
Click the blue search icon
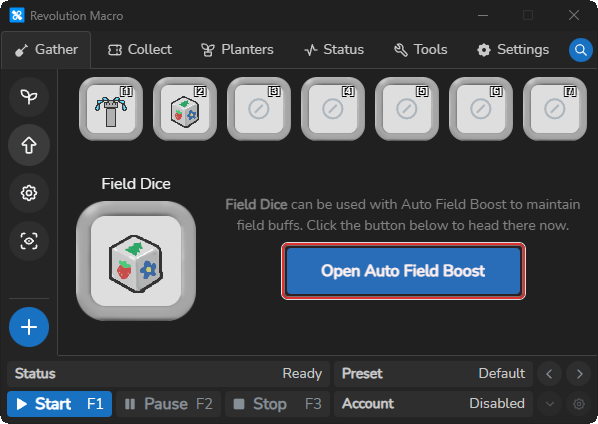click(x=580, y=50)
